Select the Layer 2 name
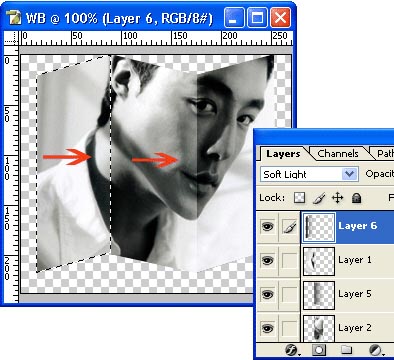 click(x=355, y=328)
